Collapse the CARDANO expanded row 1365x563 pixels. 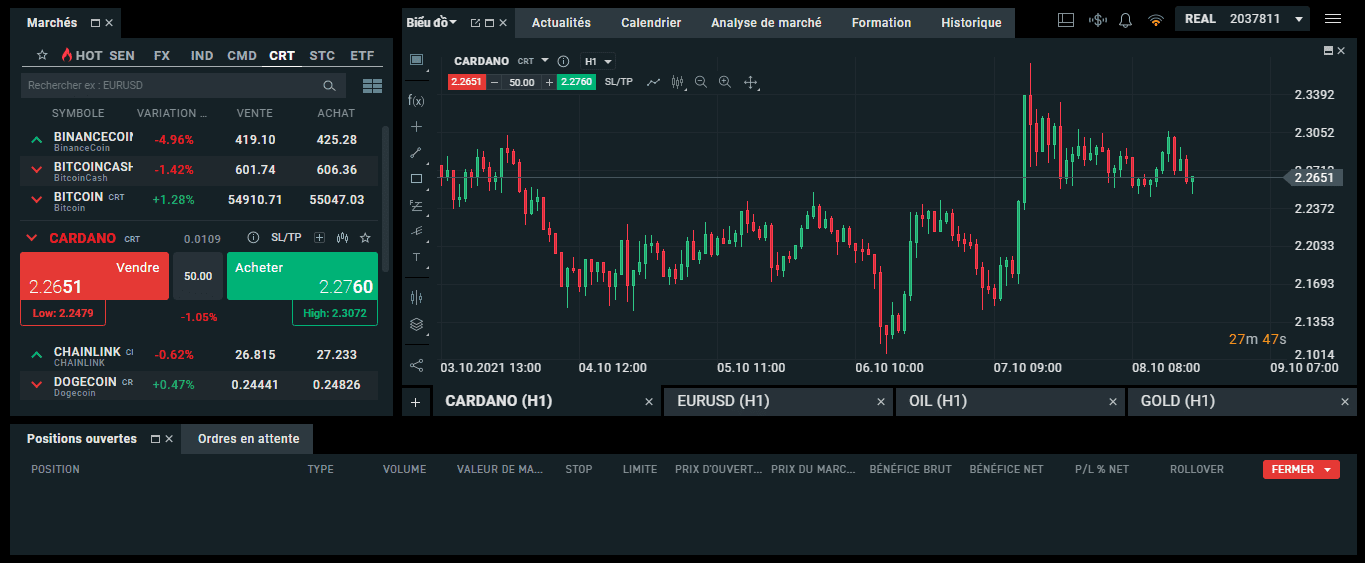click(31, 238)
